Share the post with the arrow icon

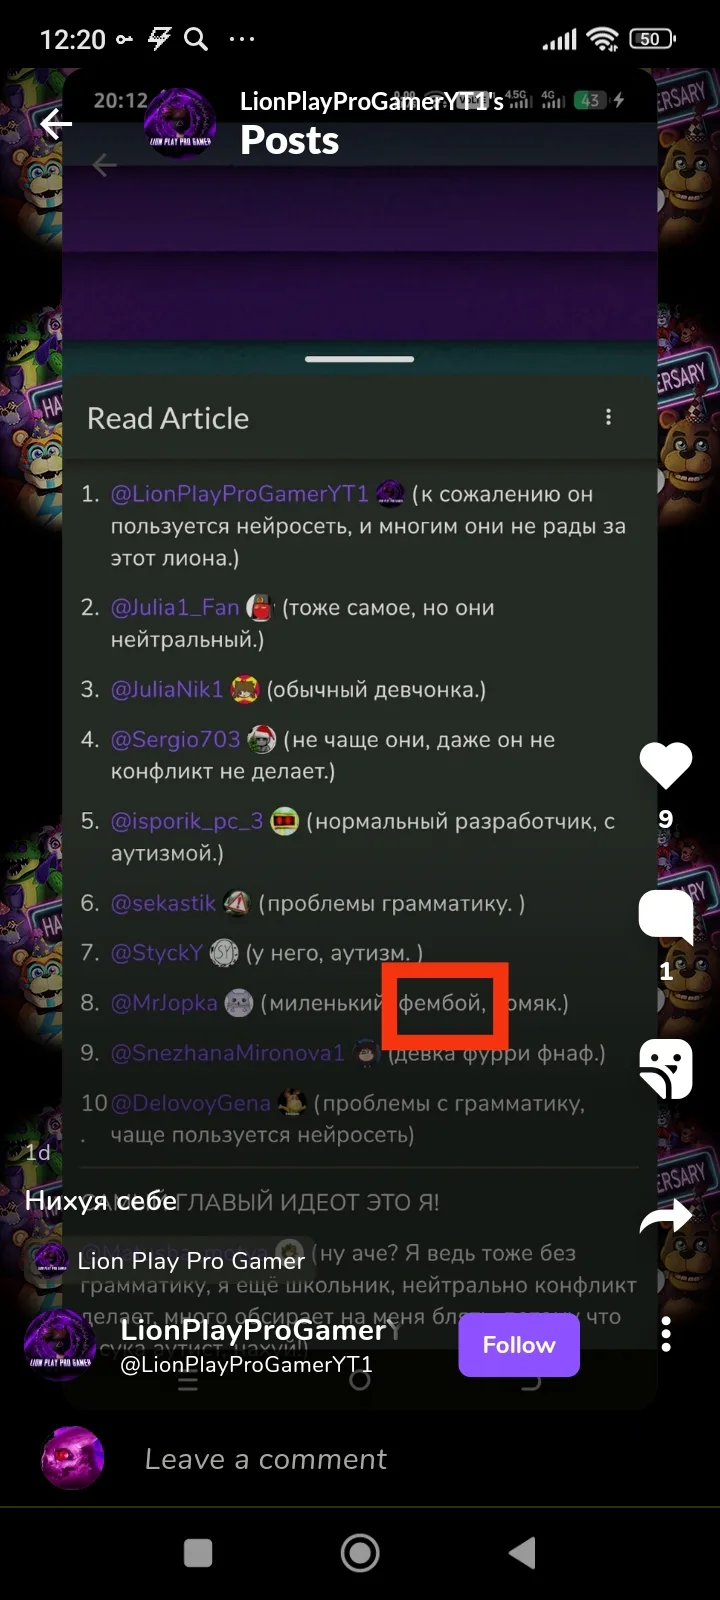point(666,1216)
